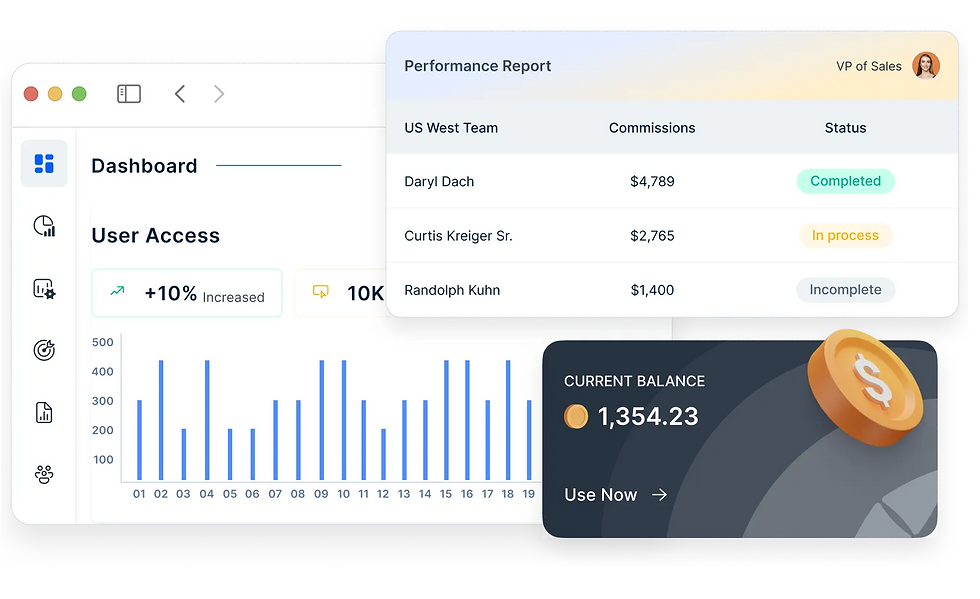Click the VP of Sales avatar photo
This screenshot has height=599, width=980.
click(926, 66)
